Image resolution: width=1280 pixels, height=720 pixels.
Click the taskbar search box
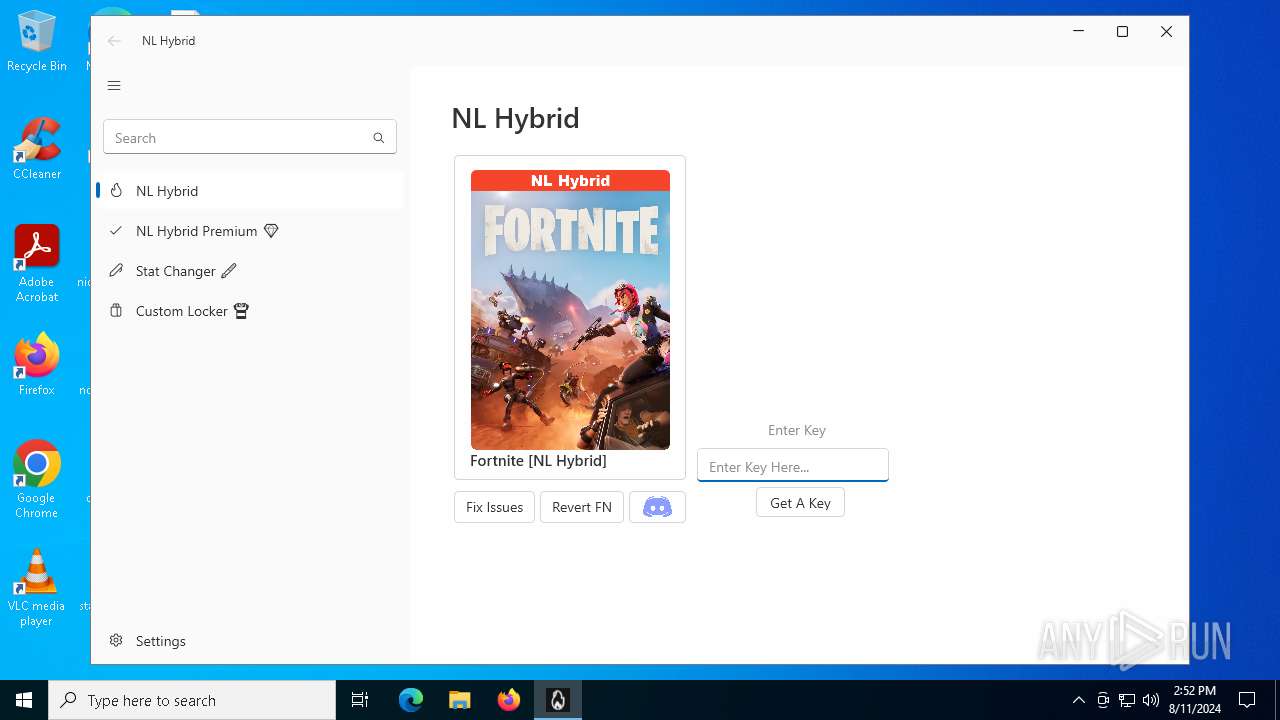(192, 700)
